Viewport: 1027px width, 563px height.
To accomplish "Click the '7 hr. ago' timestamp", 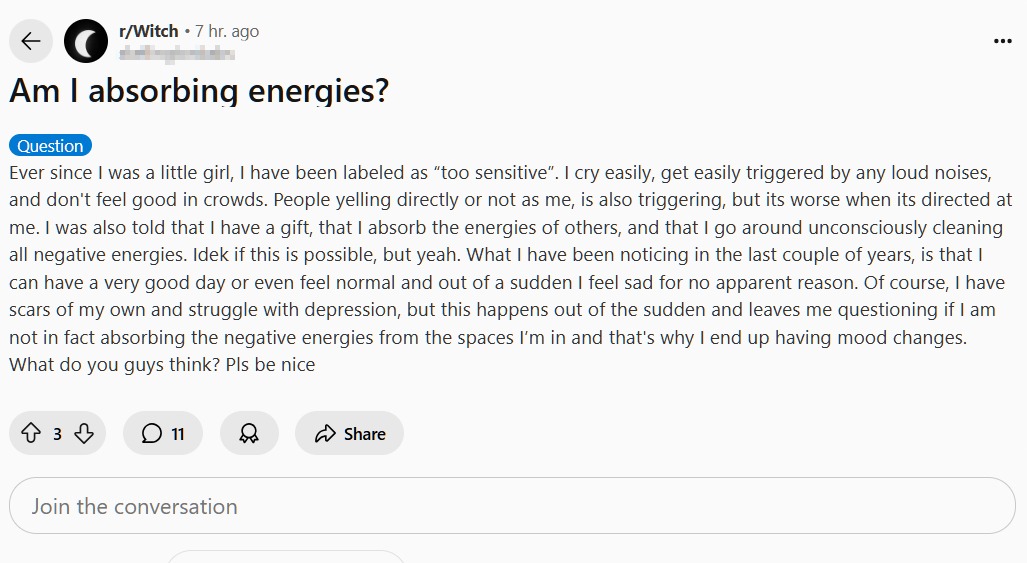I will pyautogui.click(x=227, y=31).
